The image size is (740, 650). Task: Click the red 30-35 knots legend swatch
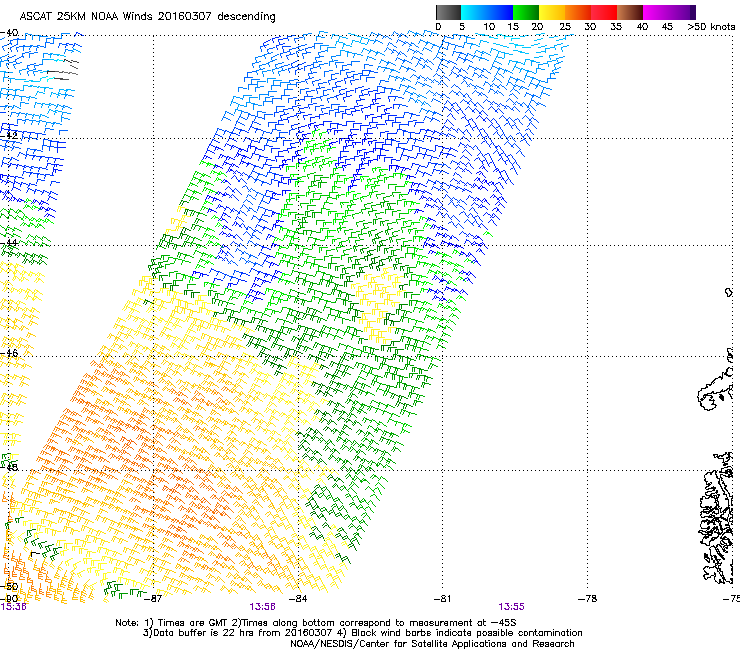click(x=604, y=12)
